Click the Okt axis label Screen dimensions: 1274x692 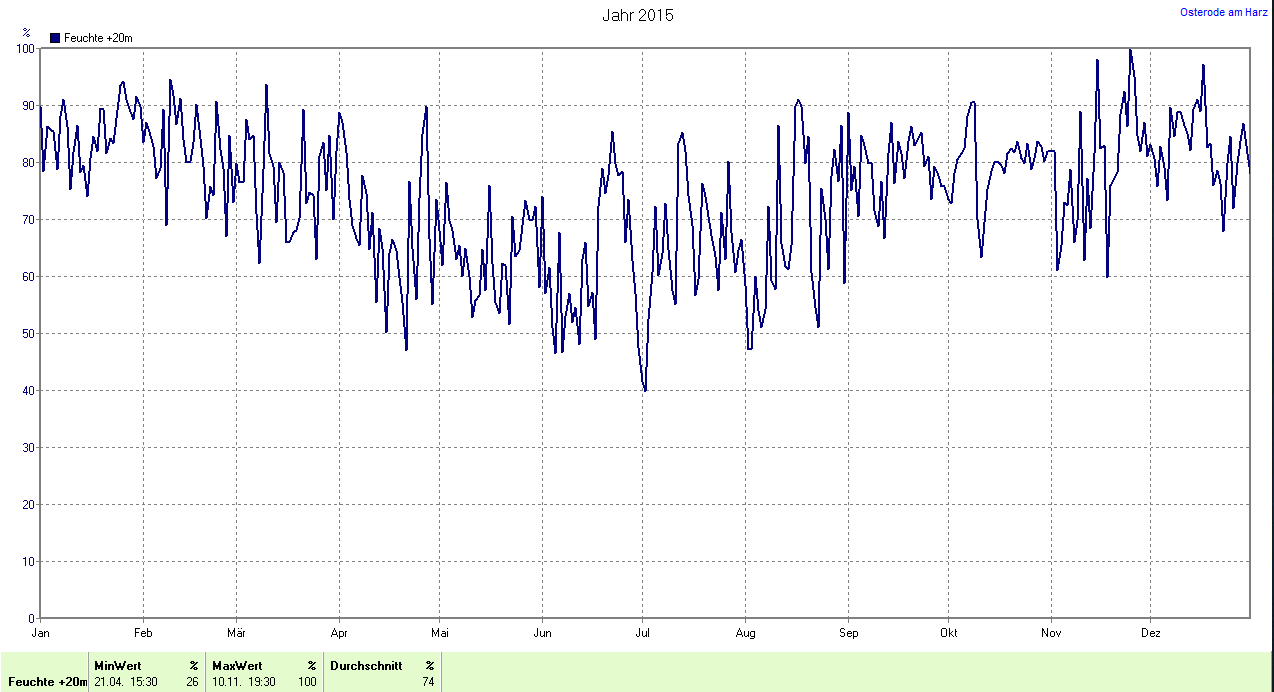[949, 632]
